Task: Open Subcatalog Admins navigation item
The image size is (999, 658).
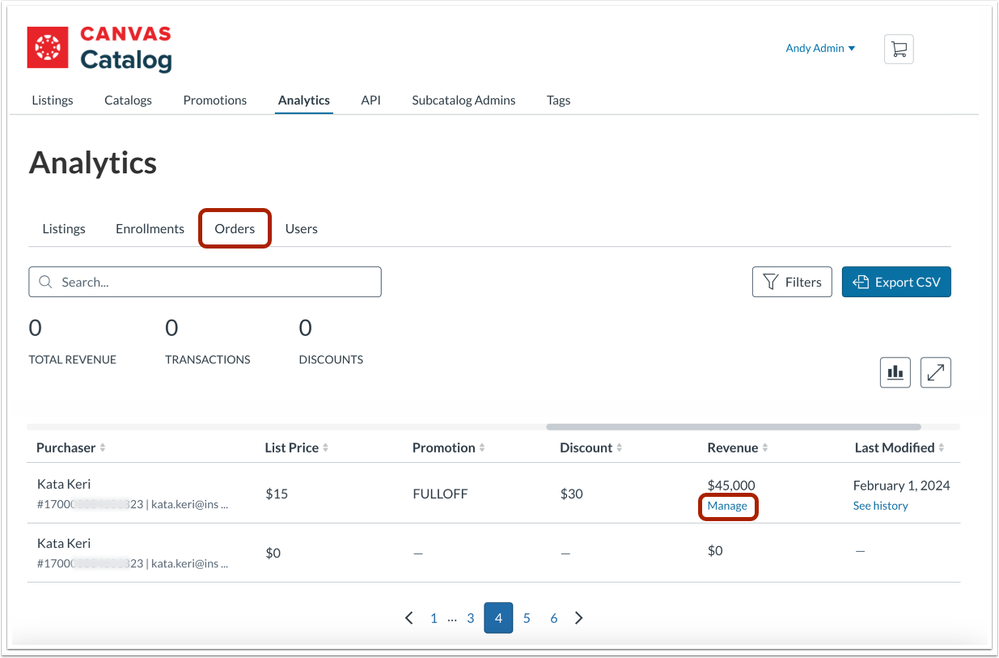Action: click(463, 100)
